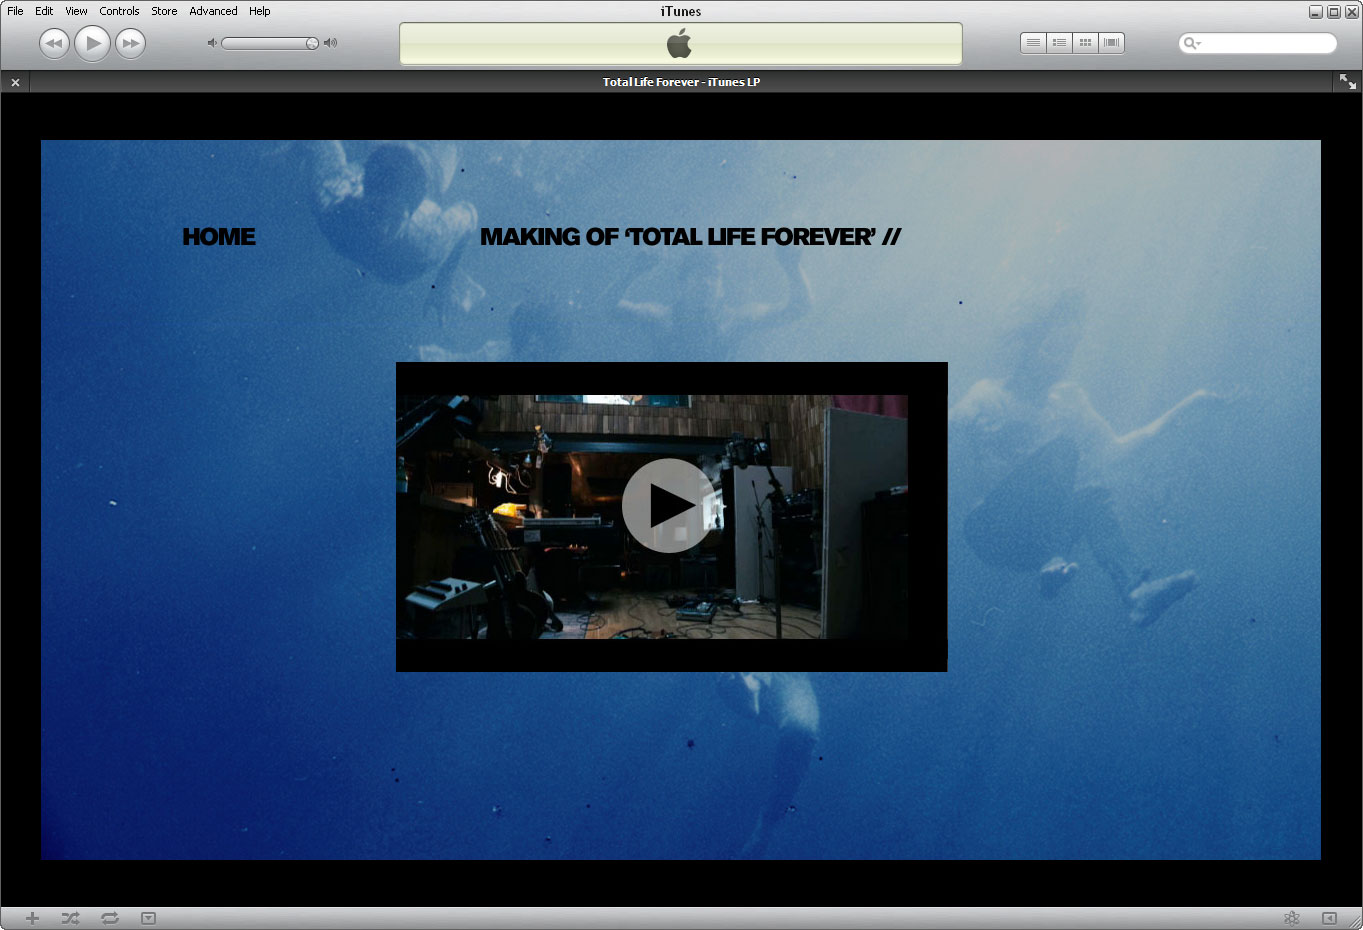The height and width of the screenshot is (930, 1363).
Task: Close the iTunes window
Action: click(1350, 12)
